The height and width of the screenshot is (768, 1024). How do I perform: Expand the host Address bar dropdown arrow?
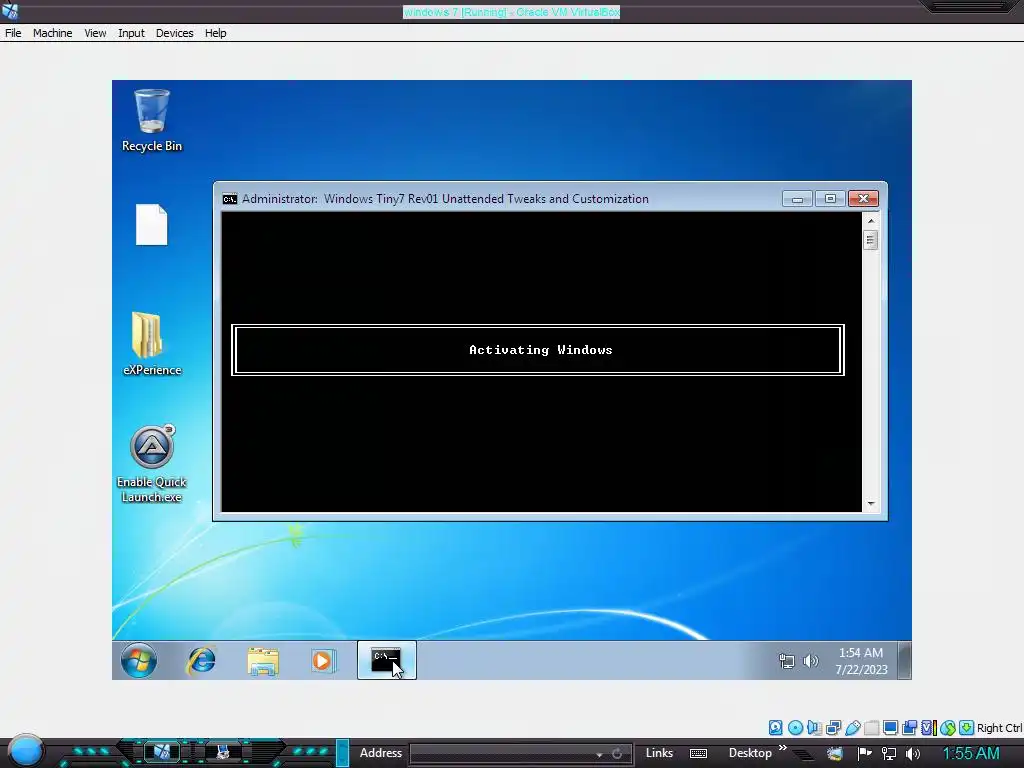coord(600,754)
